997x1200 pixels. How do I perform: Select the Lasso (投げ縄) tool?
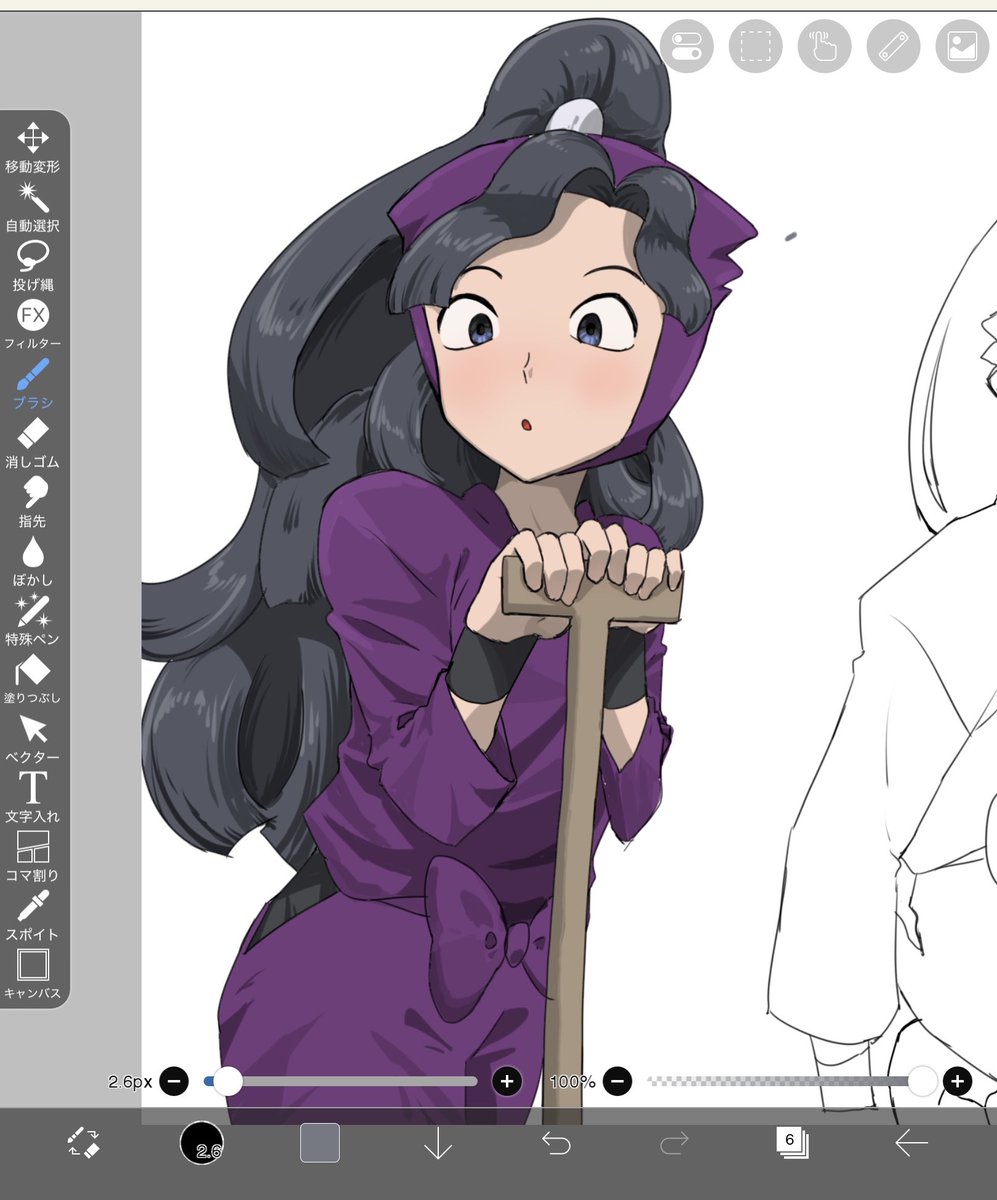click(x=33, y=266)
